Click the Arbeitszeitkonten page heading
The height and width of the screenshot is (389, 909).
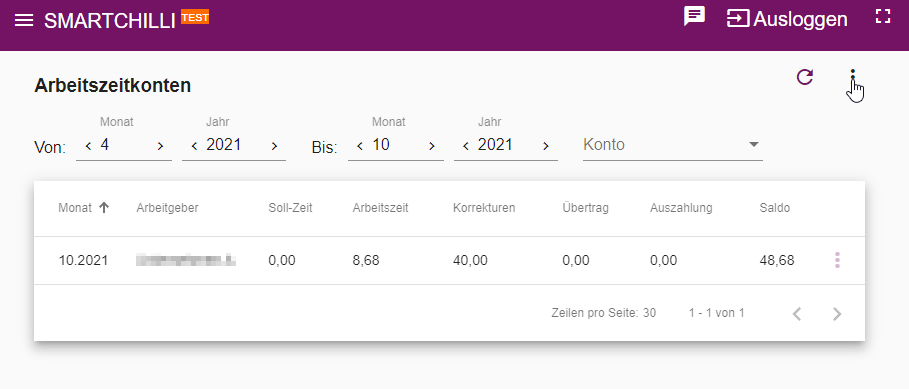(x=112, y=85)
